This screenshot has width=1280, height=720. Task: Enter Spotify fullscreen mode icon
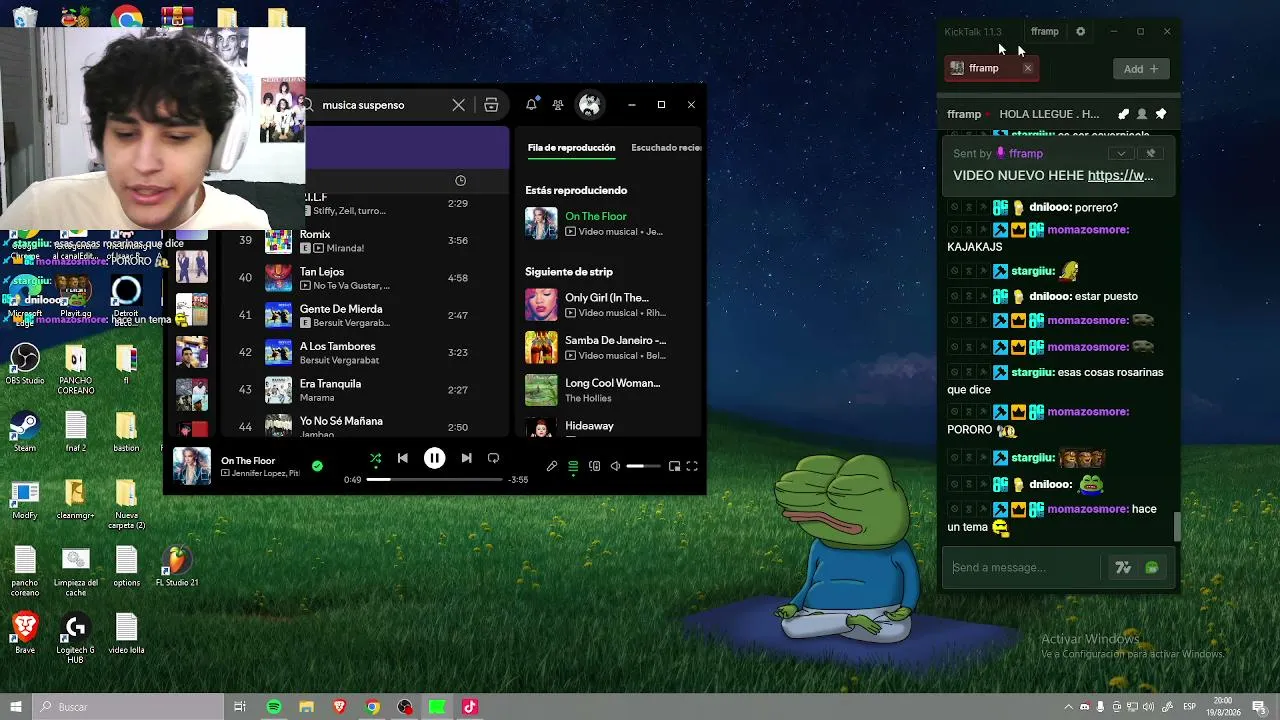(x=691, y=466)
